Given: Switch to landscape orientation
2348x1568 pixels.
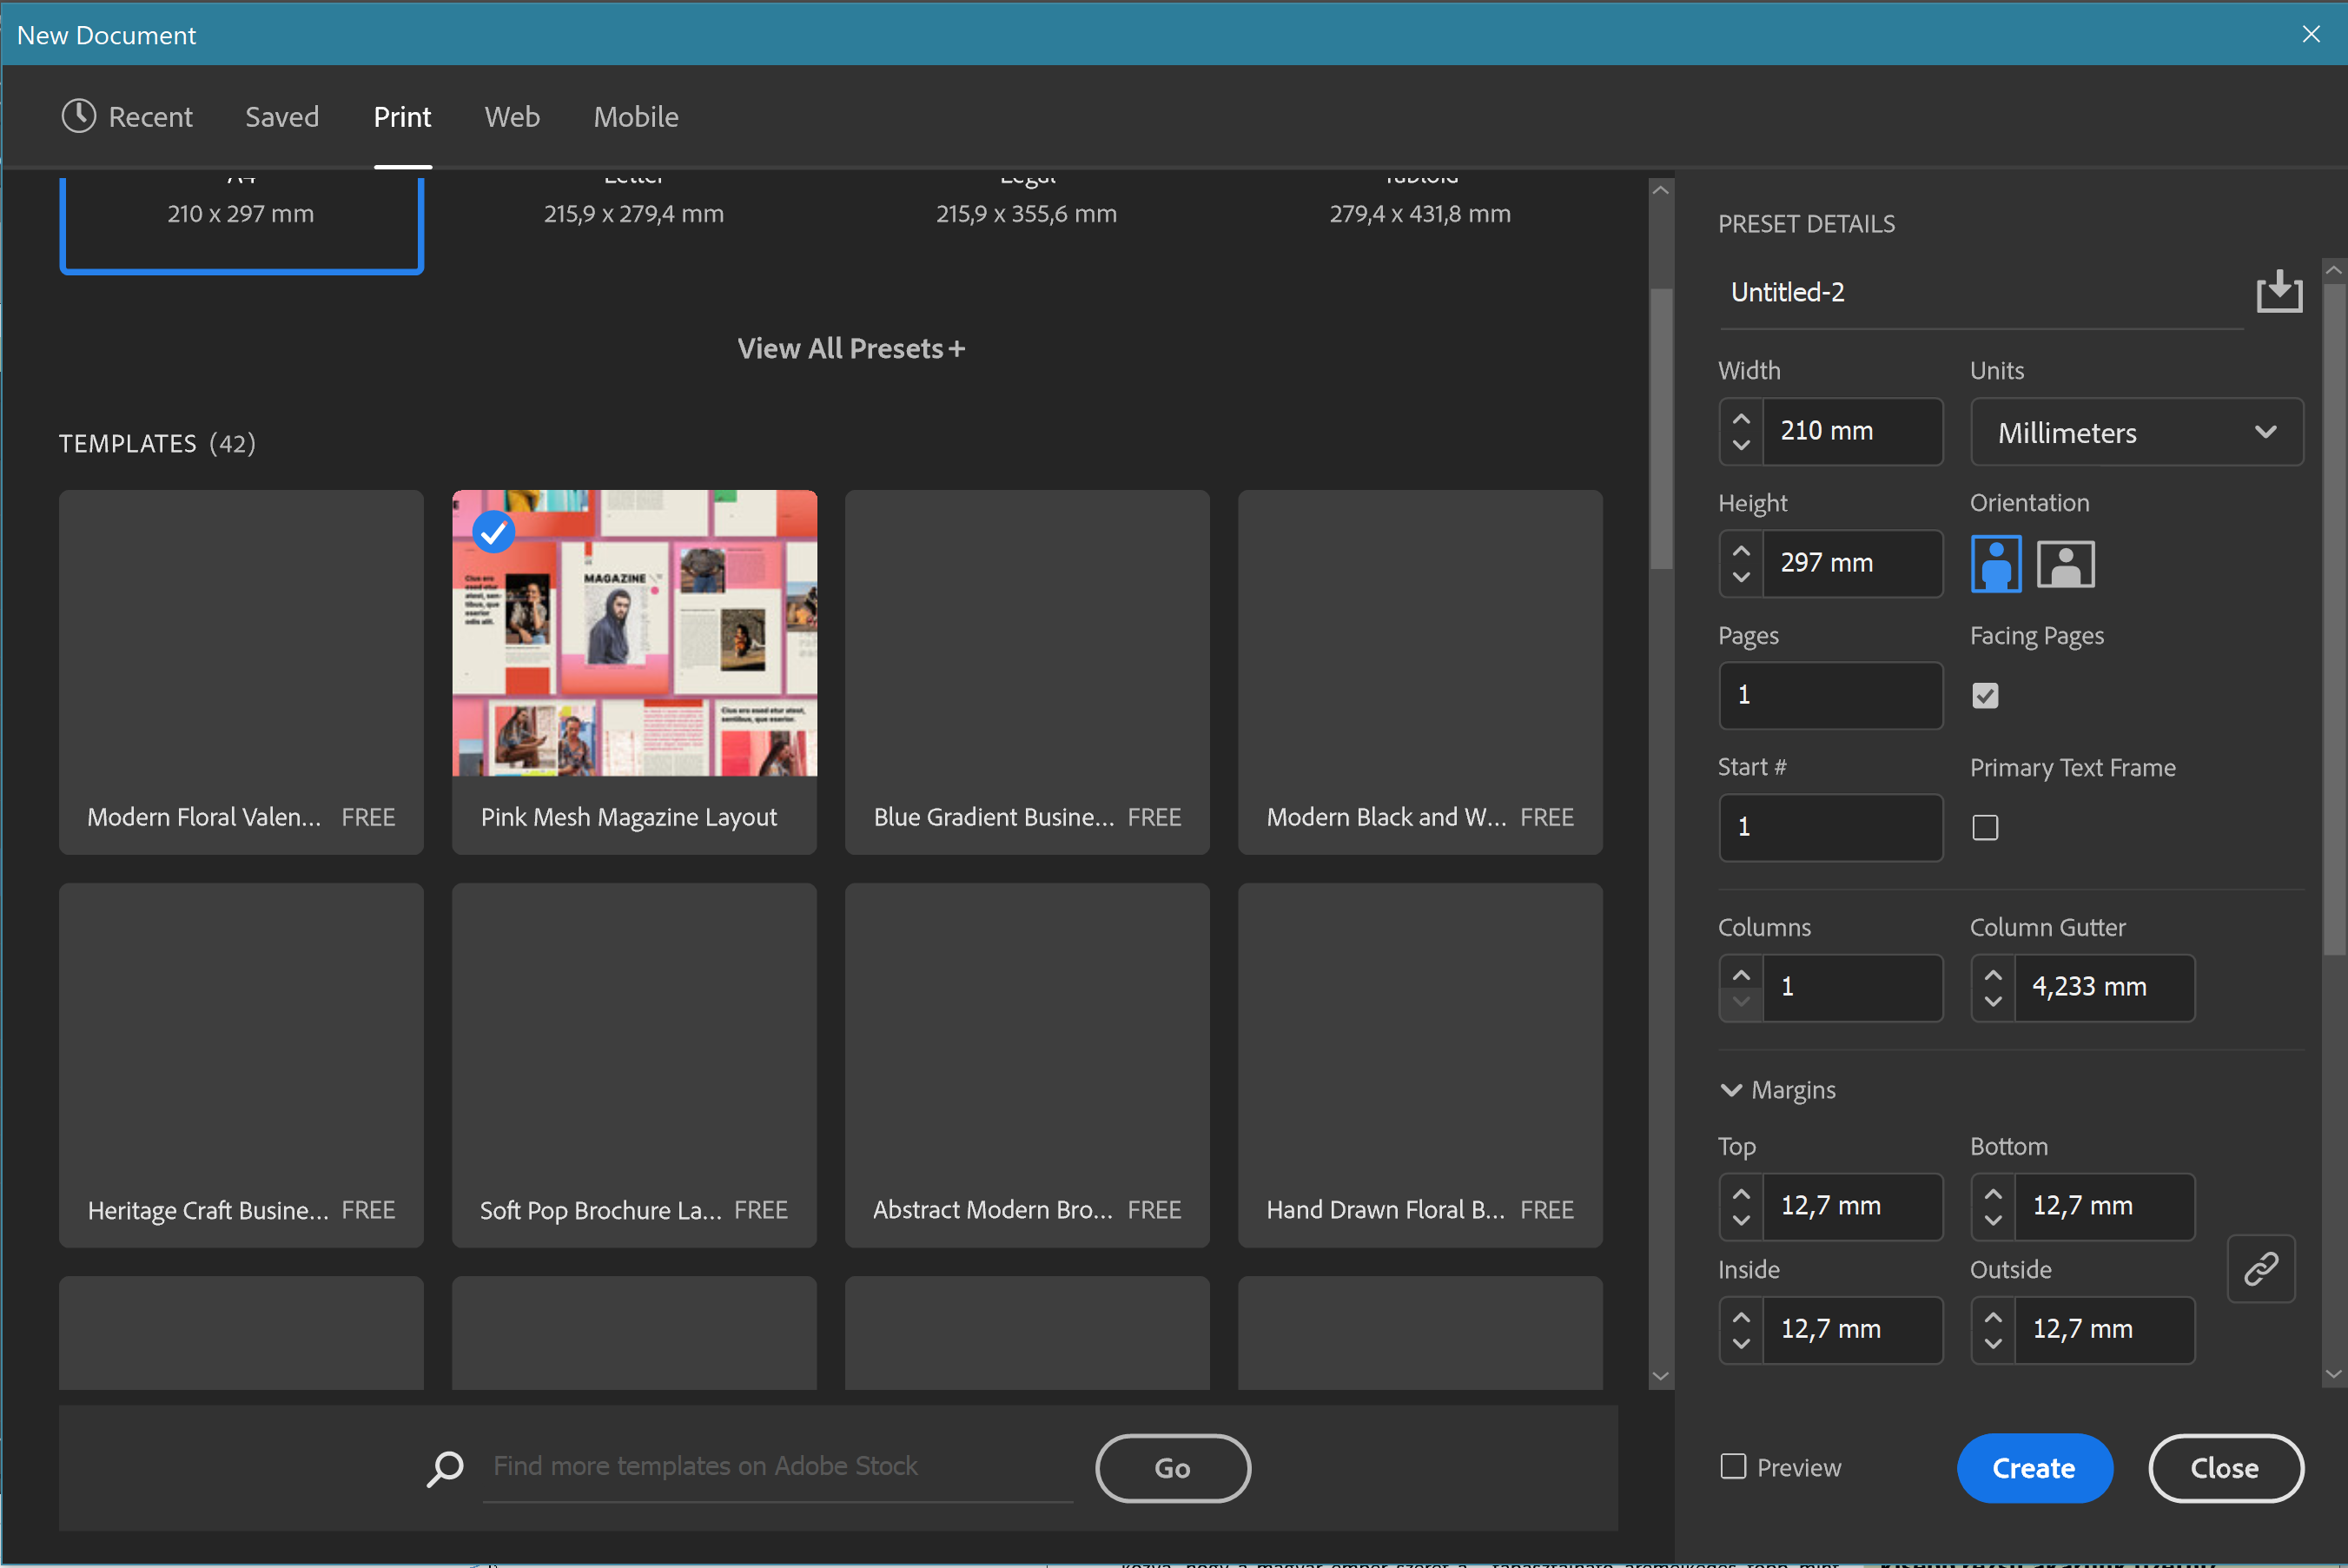Looking at the screenshot, I should click(x=2066, y=563).
